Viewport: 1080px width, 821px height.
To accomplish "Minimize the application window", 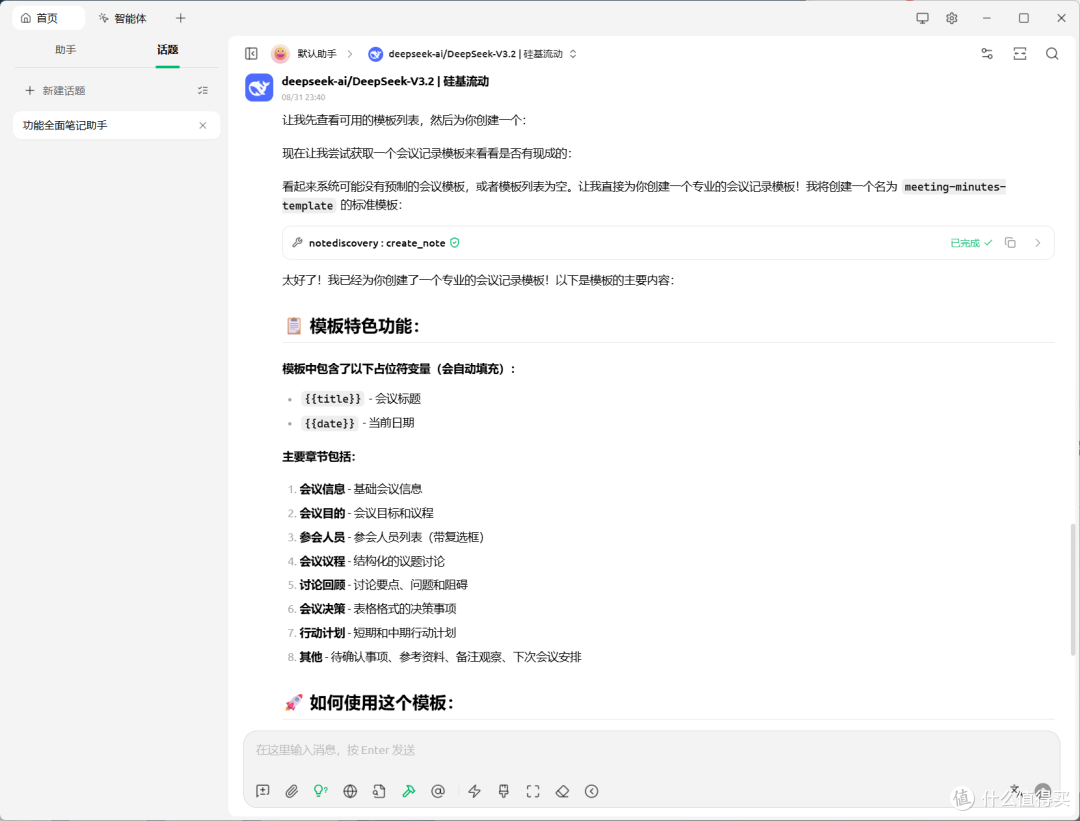I will coord(987,18).
